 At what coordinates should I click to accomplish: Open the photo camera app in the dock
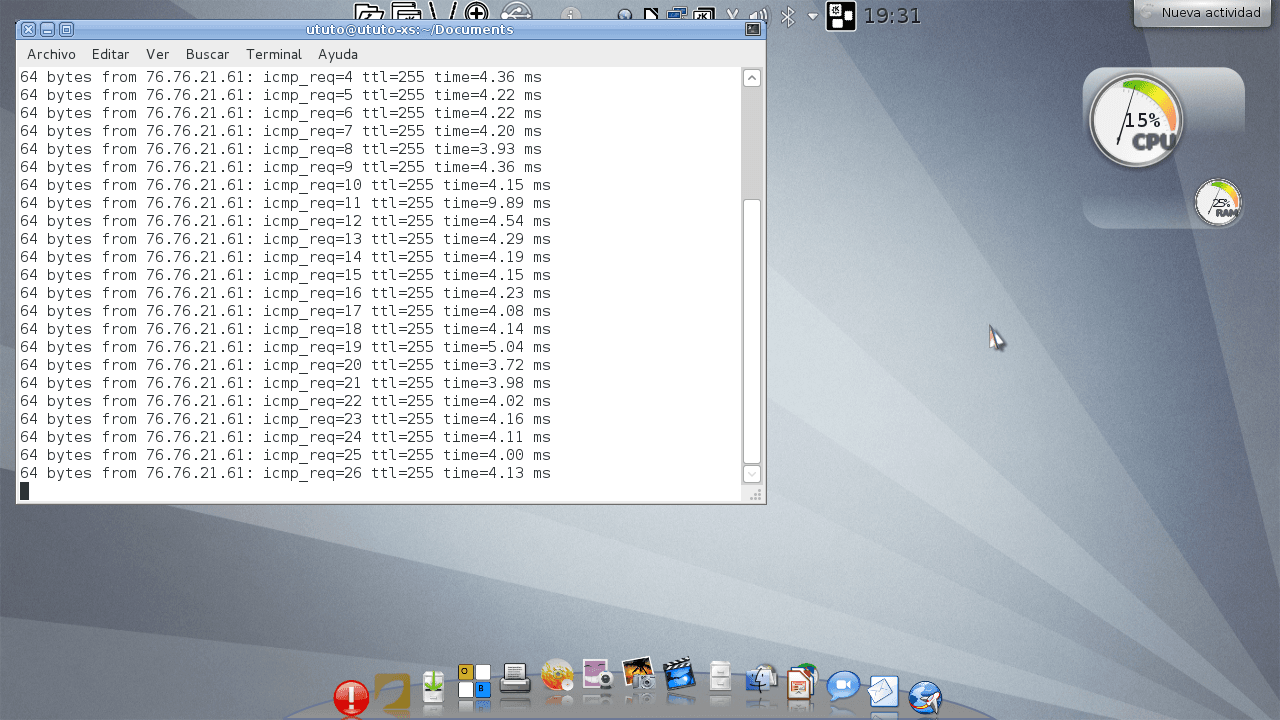tap(638, 673)
